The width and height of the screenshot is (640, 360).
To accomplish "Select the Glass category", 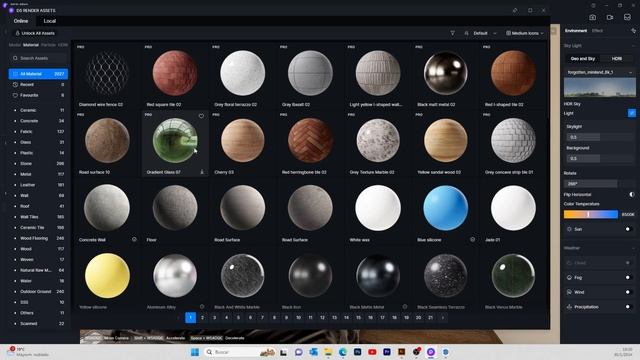I will 38,142.
